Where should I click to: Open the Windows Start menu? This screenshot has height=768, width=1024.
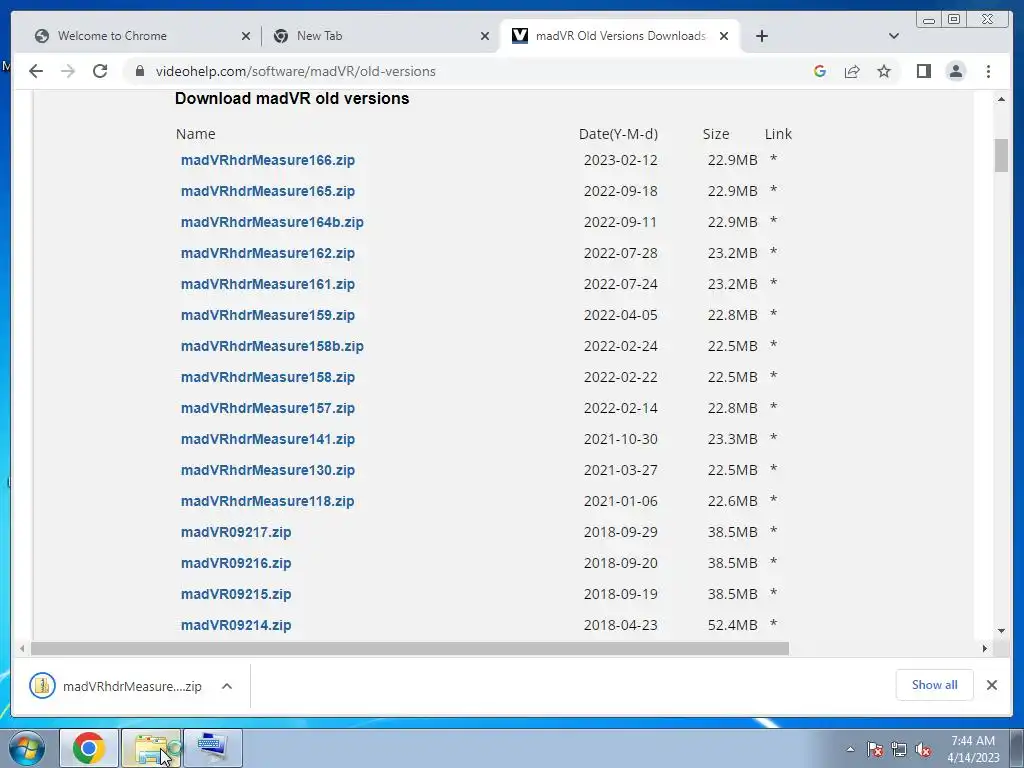click(x=26, y=748)
